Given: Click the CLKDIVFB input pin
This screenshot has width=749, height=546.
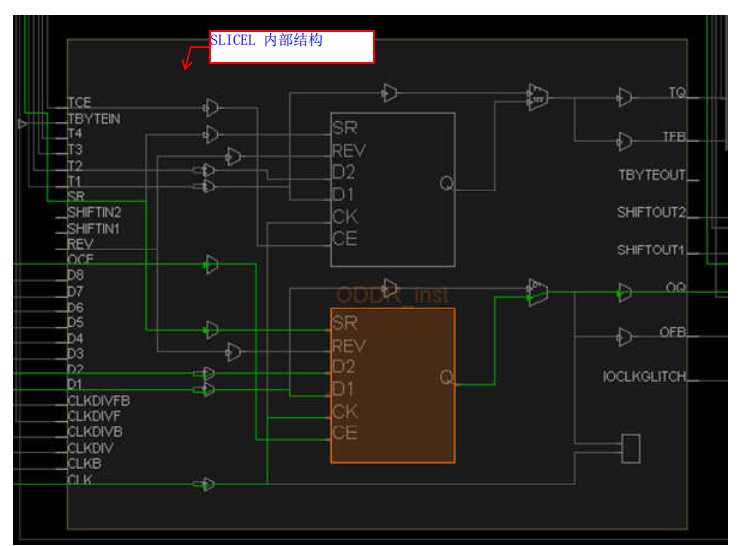Looking at the screenshot, I should pyautogui.click(x=99, y=401).
